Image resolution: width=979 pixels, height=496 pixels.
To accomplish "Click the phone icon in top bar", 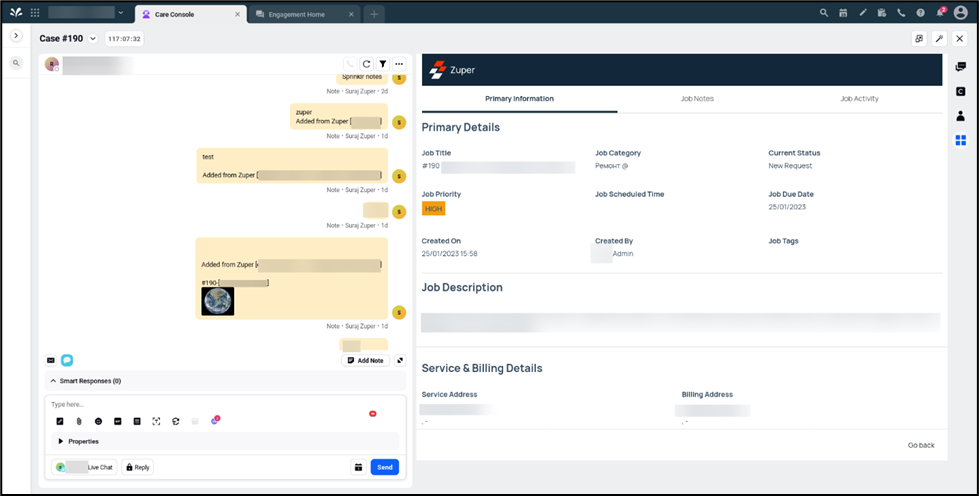I will pyautogui.click(x=901, y=13).
